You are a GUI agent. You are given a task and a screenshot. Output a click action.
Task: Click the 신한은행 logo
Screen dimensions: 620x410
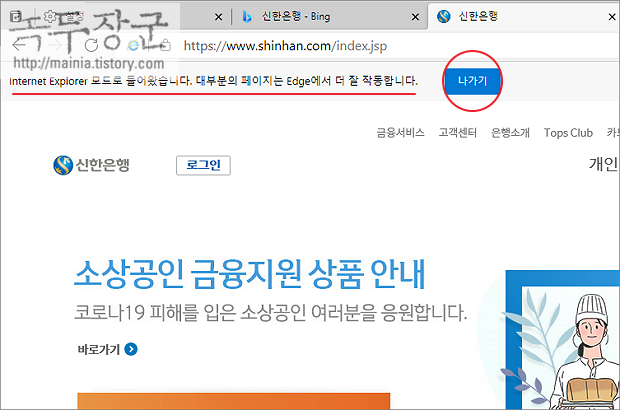coord(91,165)
